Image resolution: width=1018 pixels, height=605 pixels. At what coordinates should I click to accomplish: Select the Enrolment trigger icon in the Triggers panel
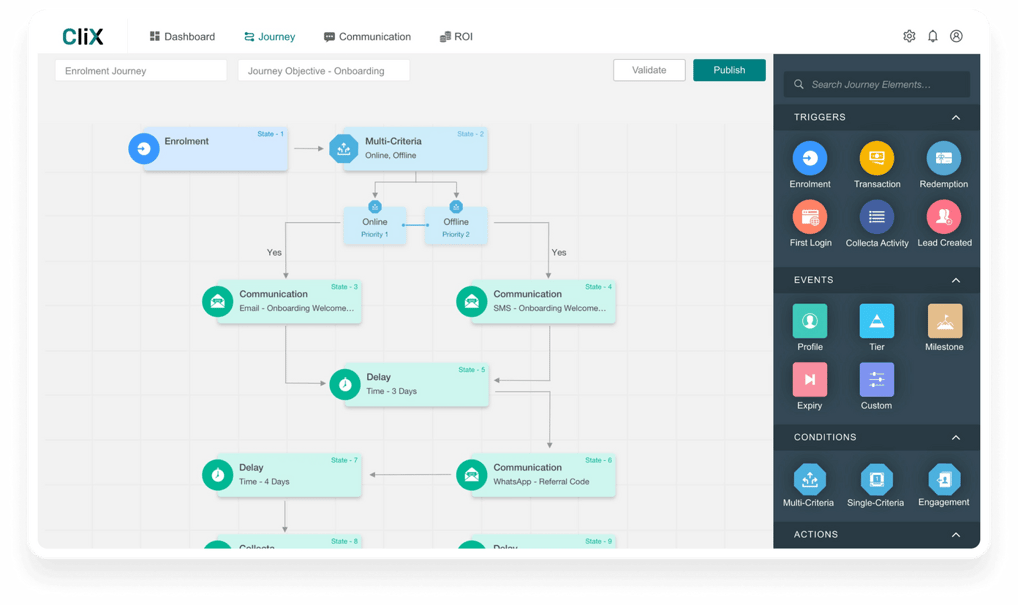tap(810, 158)
